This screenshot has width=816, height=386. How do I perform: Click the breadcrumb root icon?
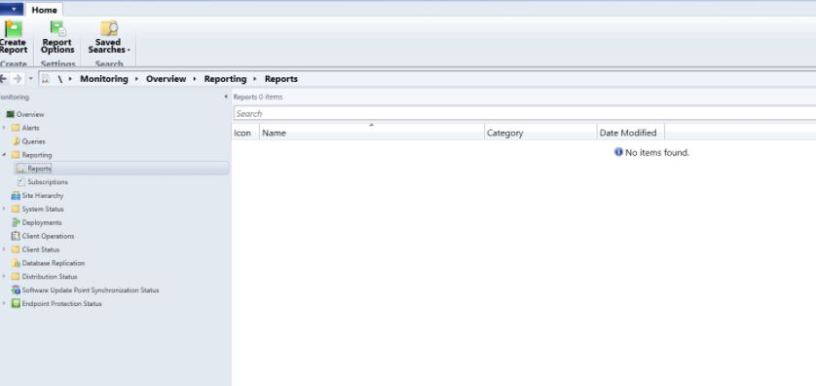(x=46, y=79)
